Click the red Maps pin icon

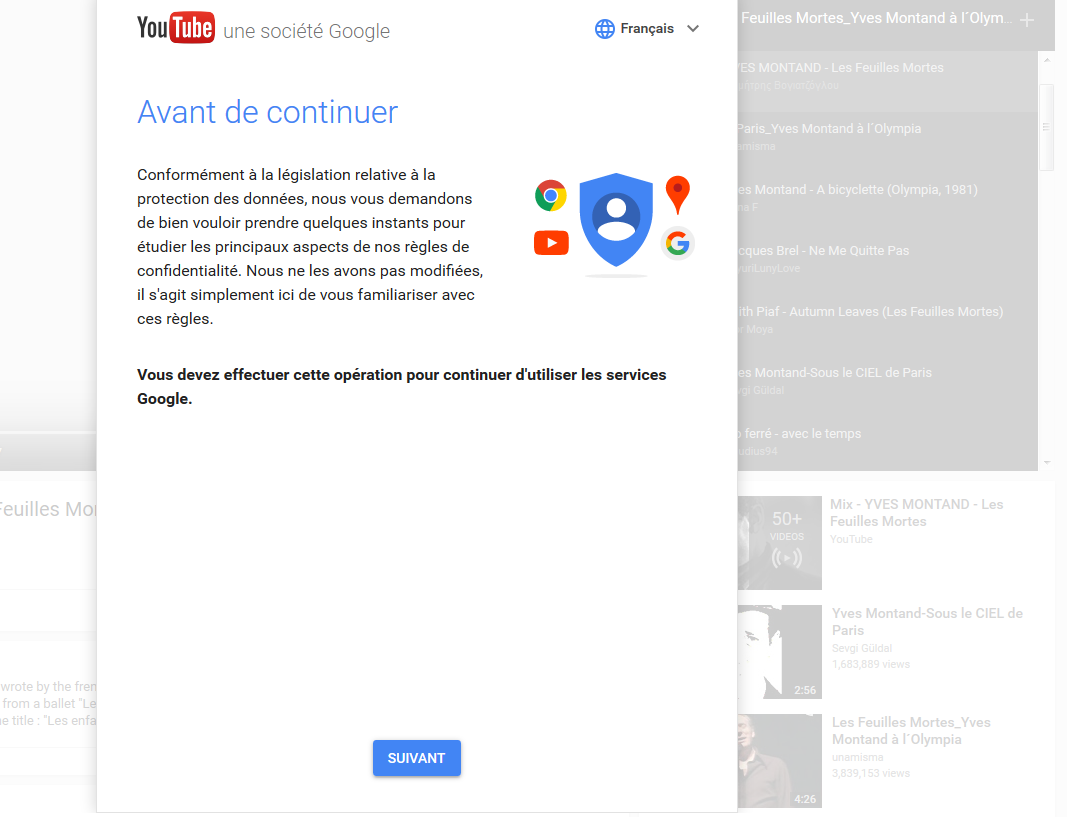click(677, 194)
